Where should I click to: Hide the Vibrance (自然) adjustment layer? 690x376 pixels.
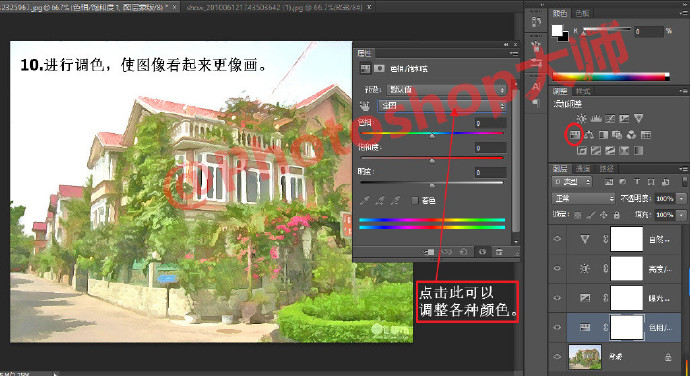click(x=557, y=239)
